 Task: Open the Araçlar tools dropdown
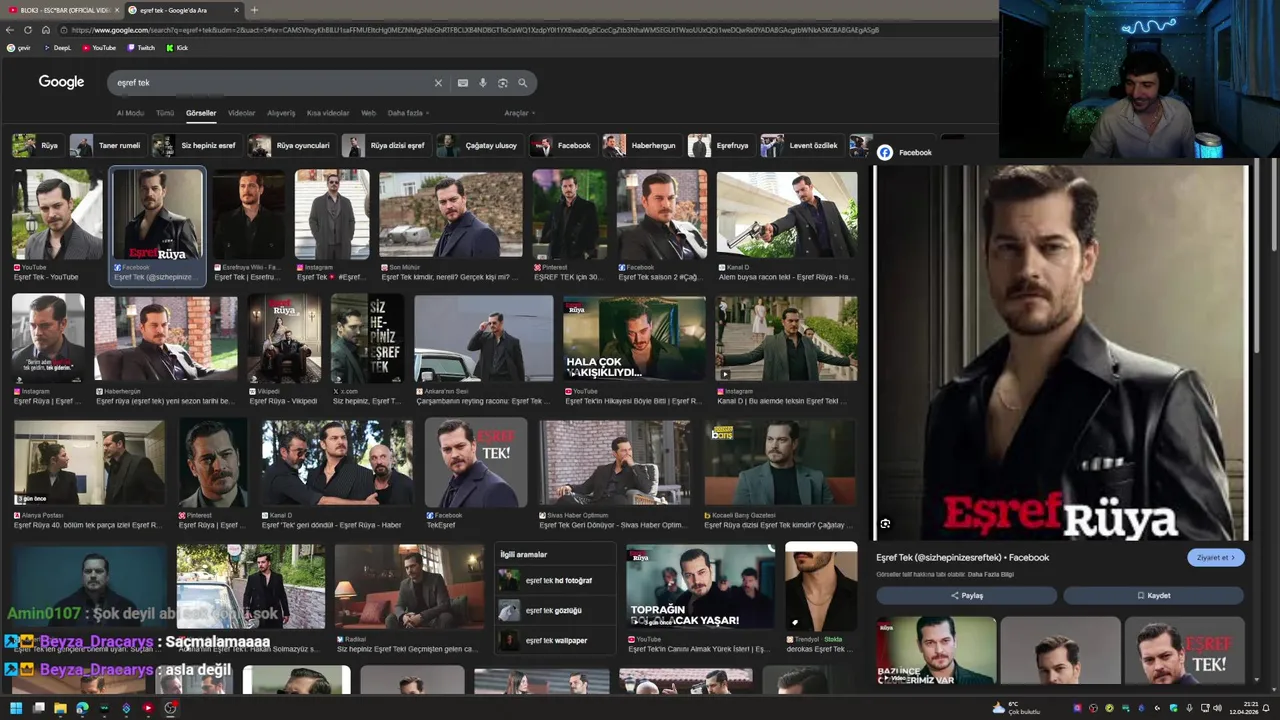[x=519, y=113]
